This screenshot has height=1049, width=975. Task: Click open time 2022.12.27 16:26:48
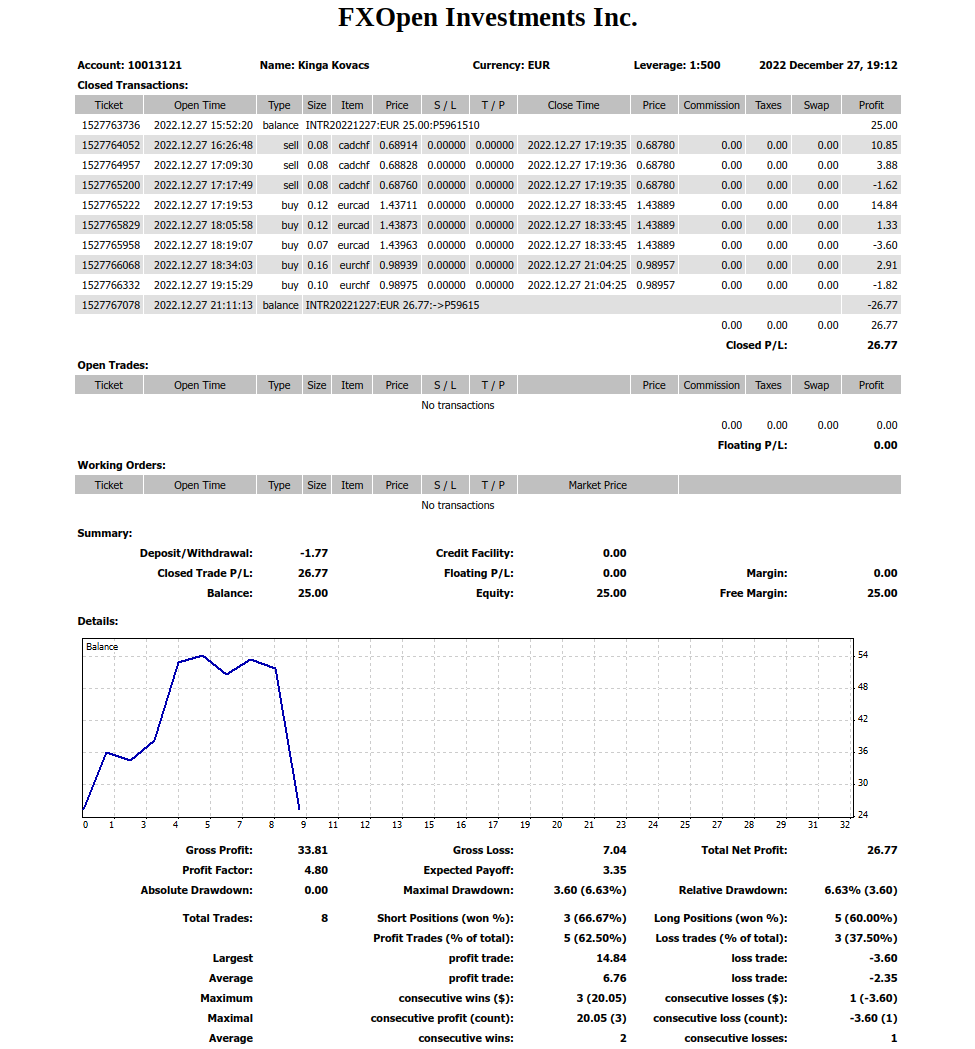click(x=203, y=145)
